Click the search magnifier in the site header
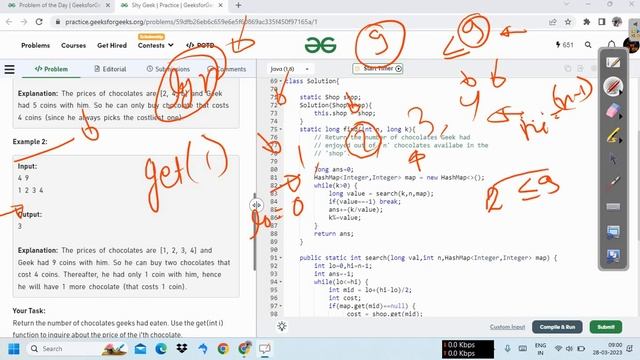This screenshot has height=360, width=640. (x=588, y=45)
